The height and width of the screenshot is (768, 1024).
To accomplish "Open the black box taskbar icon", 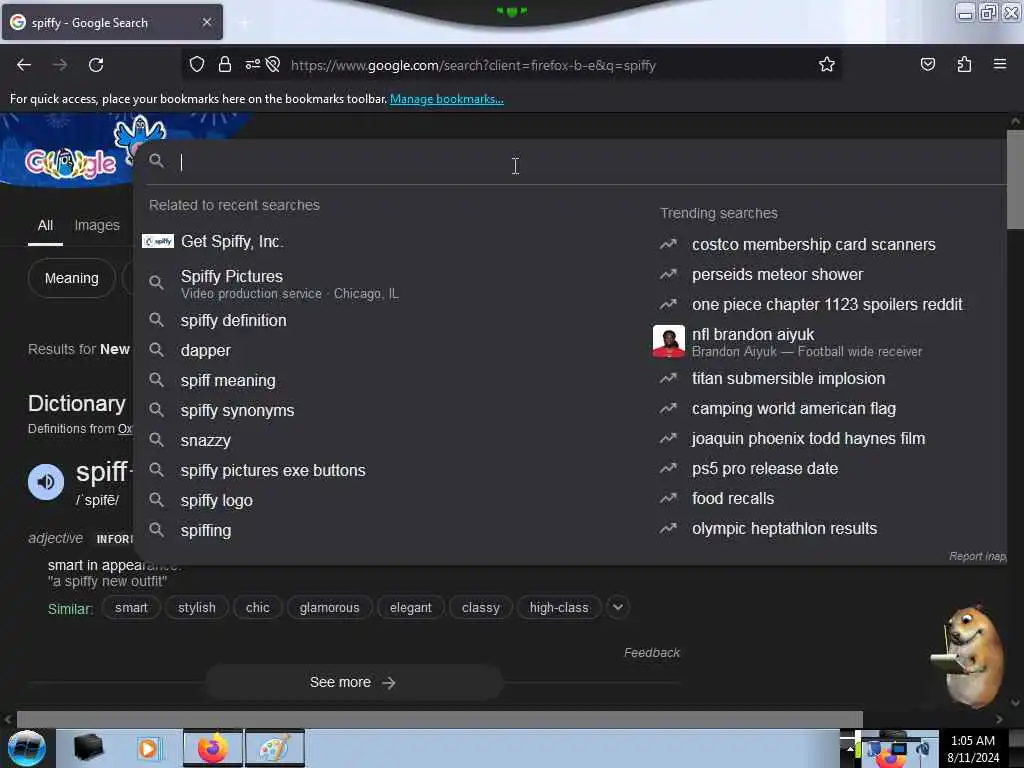I will [x=88, y=748].
